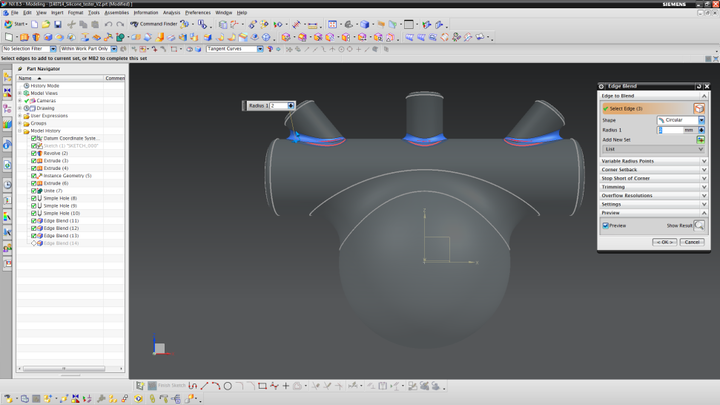
Task: Click the Sketch in task environment icon
Action: (x=140, y=386)
